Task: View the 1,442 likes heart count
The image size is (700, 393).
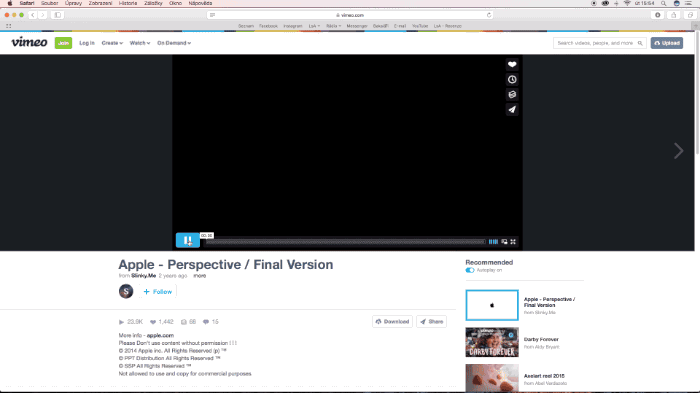Action: pos(162,322)
